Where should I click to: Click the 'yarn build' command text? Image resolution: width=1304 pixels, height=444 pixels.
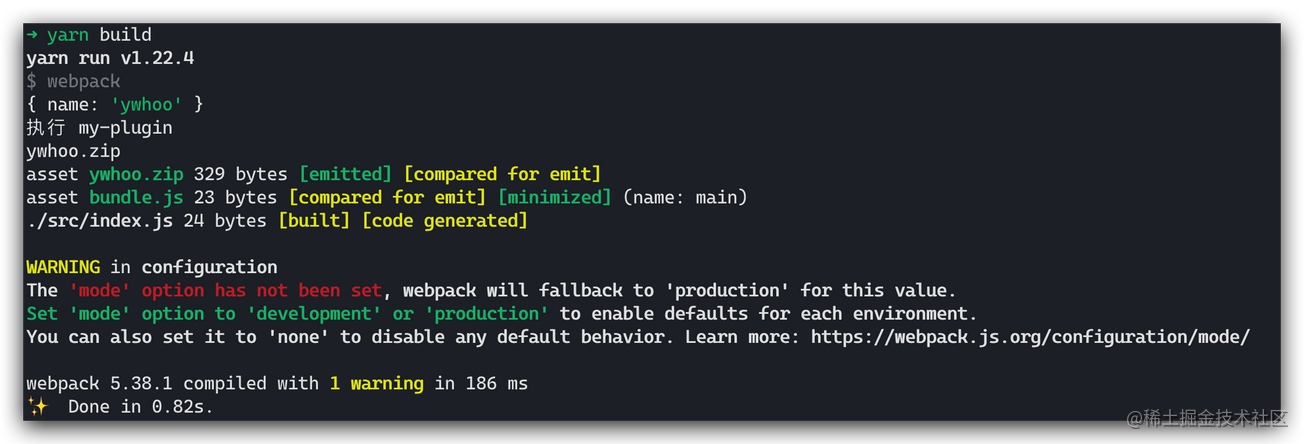[x=99, y=35]
